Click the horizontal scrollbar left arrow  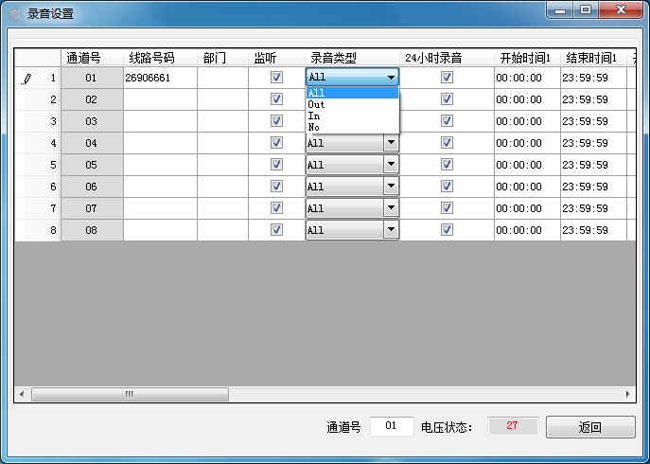click(21, 394)
